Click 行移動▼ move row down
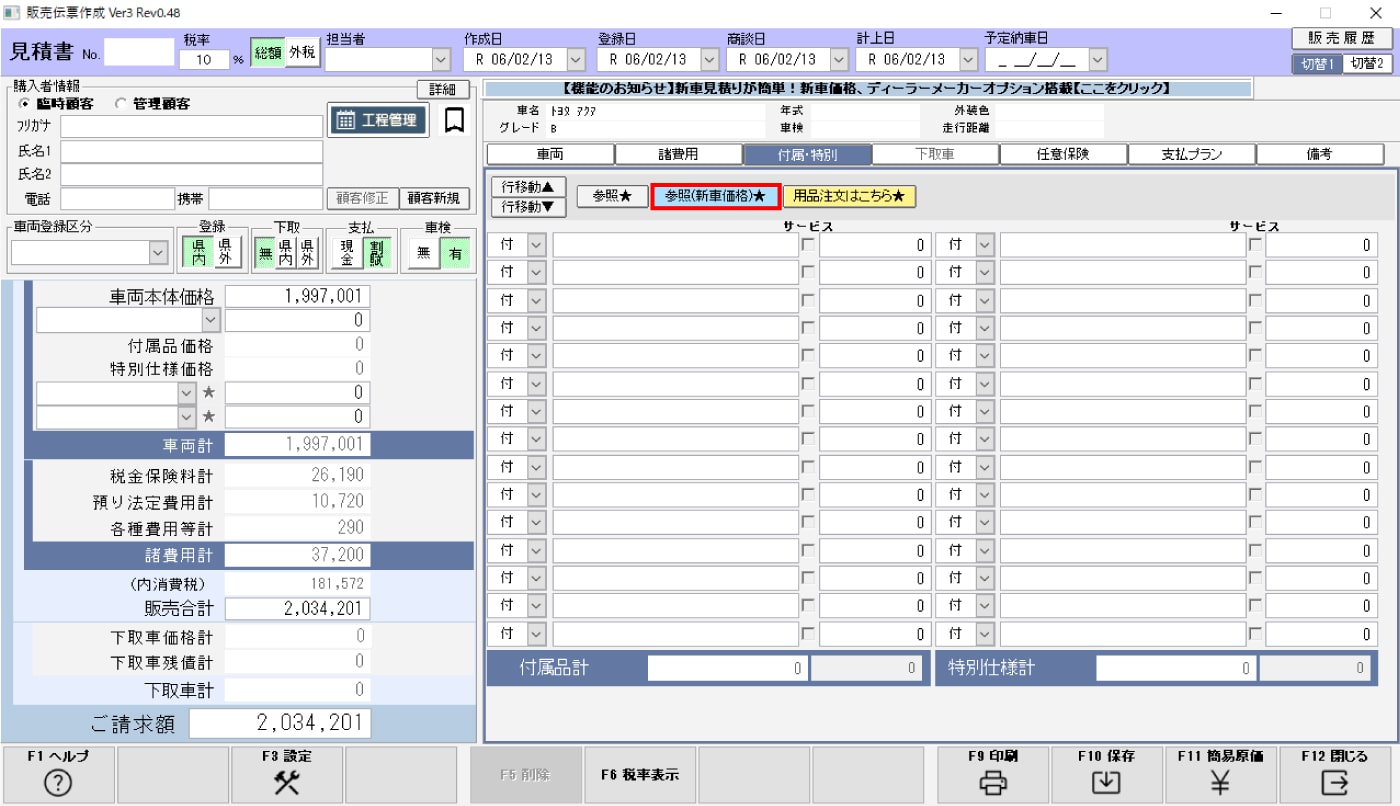 [528, 207]
